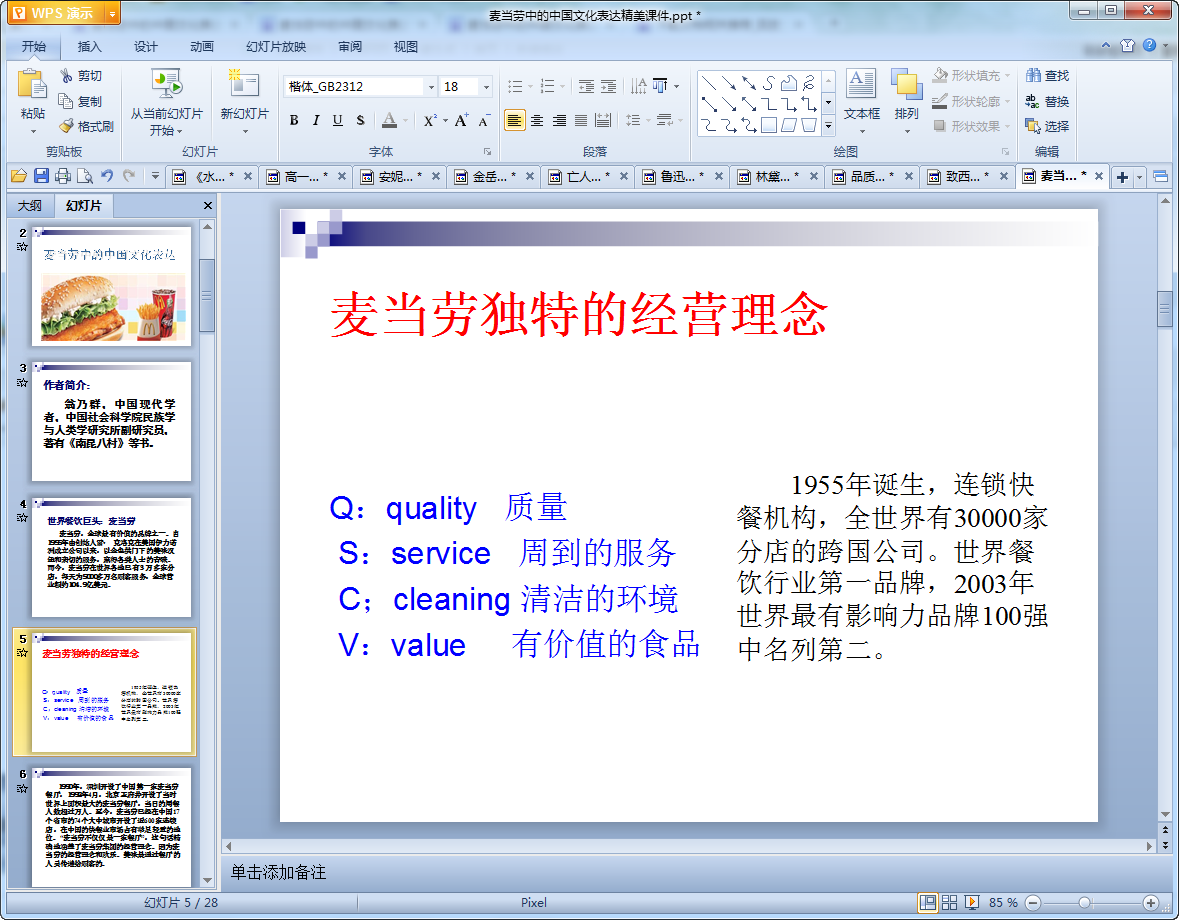Toggle text shadow (S) formatting
This screenshot has width=1179, height=920.
(360, 120)
